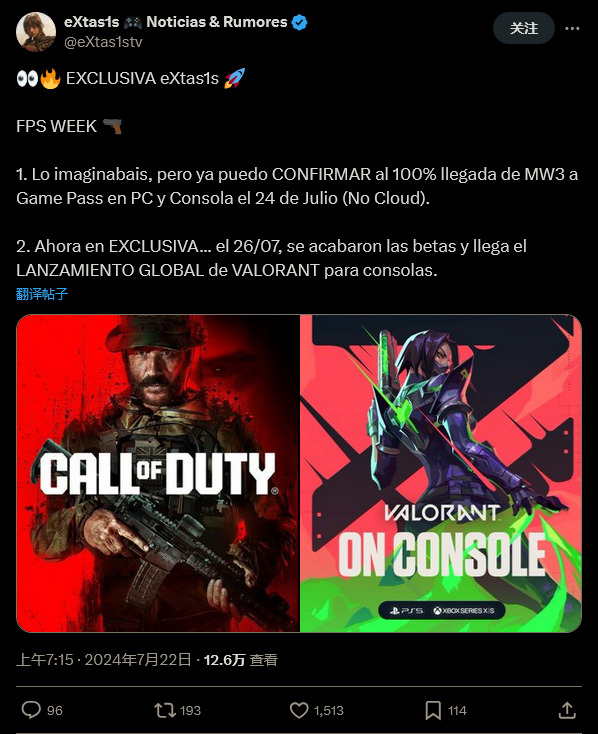Click the 翻译帖子 translate link

(x=42, y=294)
